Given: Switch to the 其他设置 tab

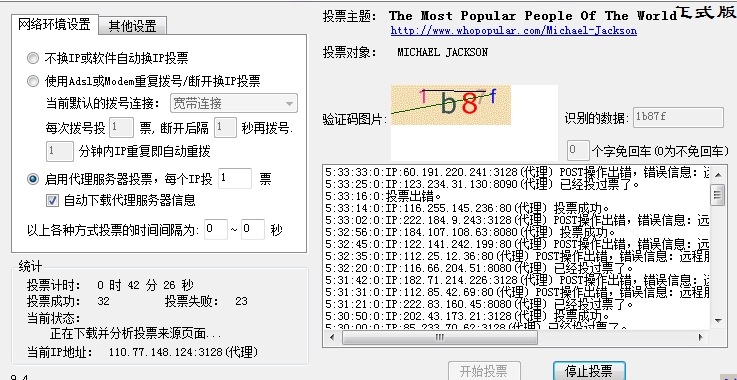Looking at the screenshot, I should 133,26.
